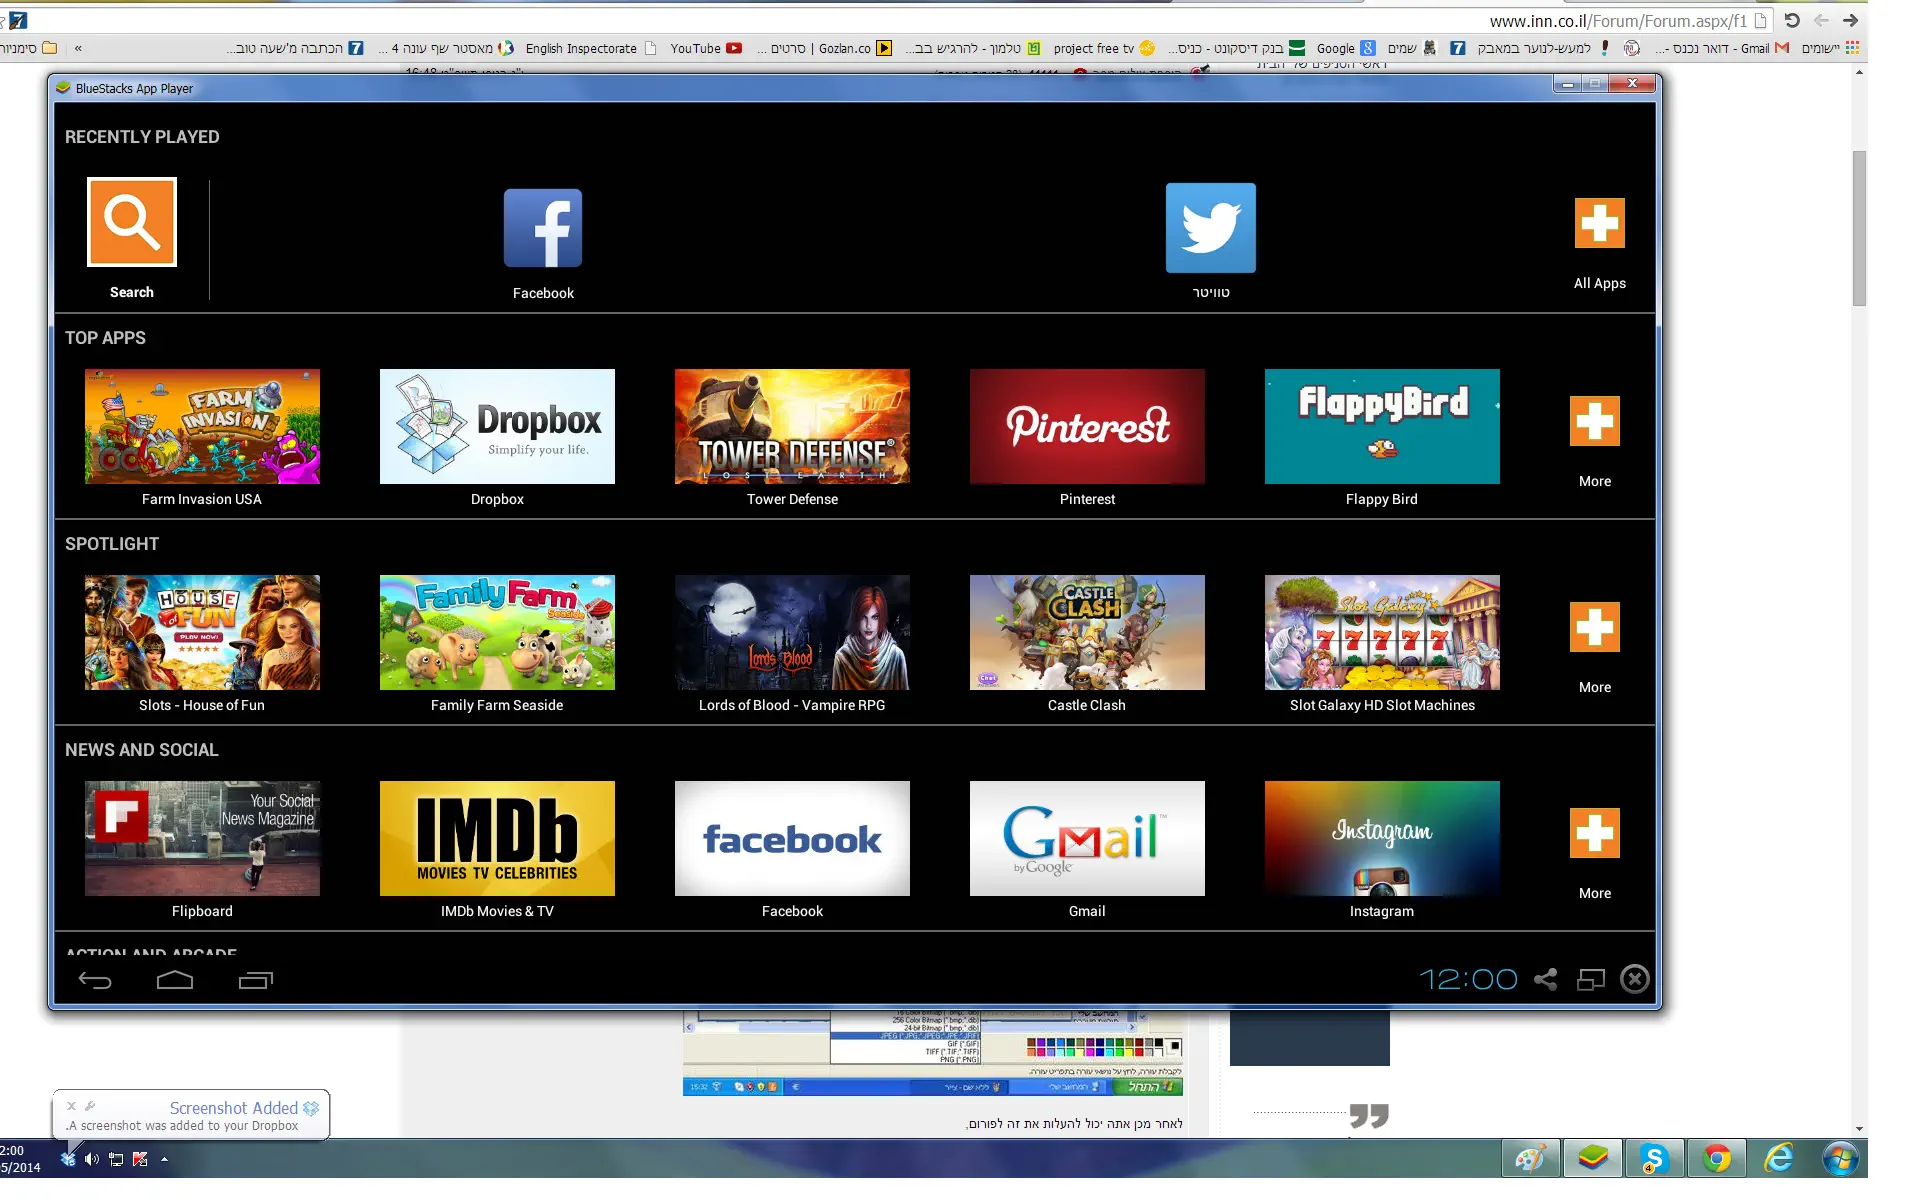Expand More in the News and Social row
Image resolution: width=1920 pixels, height=1200 pixels.
tap(1594, 834)
